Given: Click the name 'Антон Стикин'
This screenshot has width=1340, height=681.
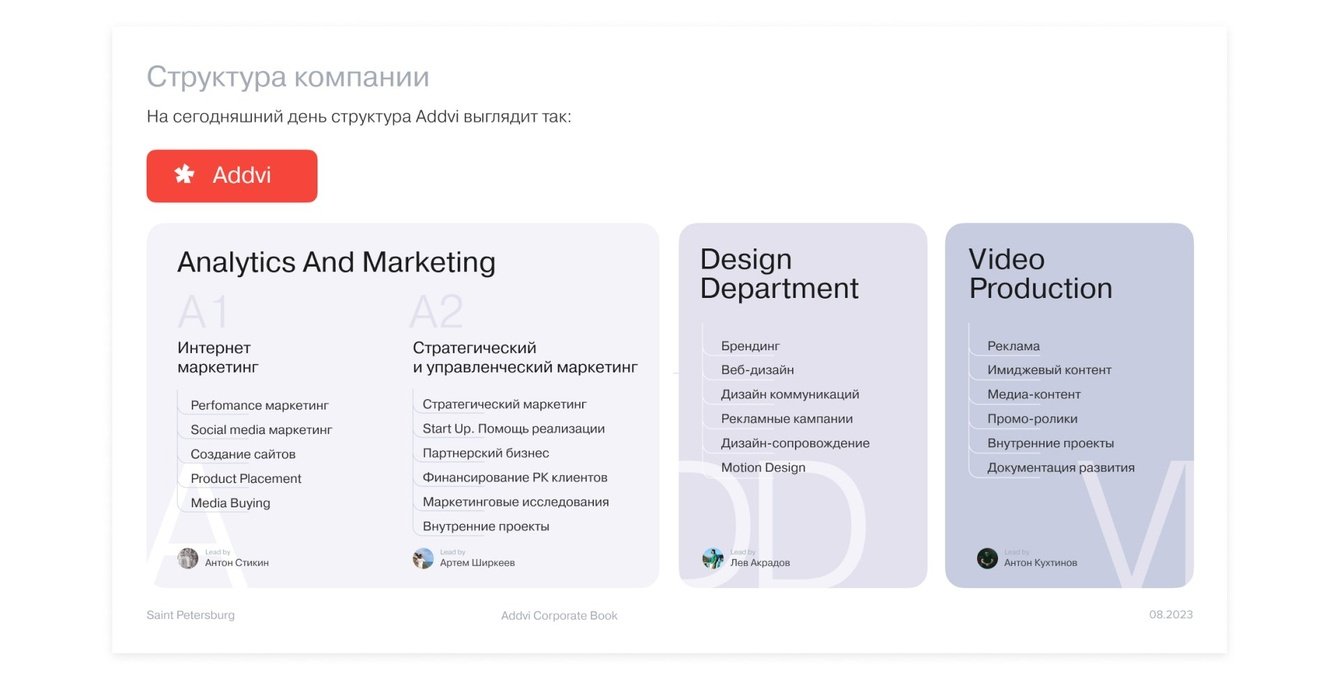Looking at the screenshot, I should pyautogui.click(x=237, y=563).
